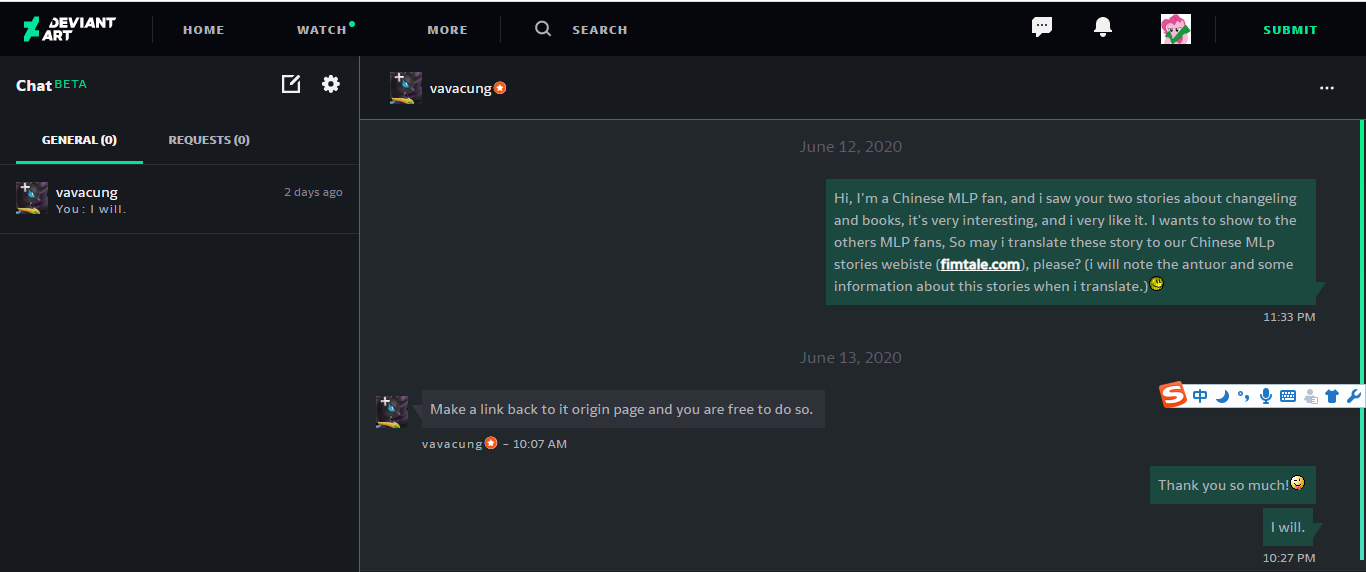
Task: Expand the MORE navigation menu
Action: tap(447, 30)
